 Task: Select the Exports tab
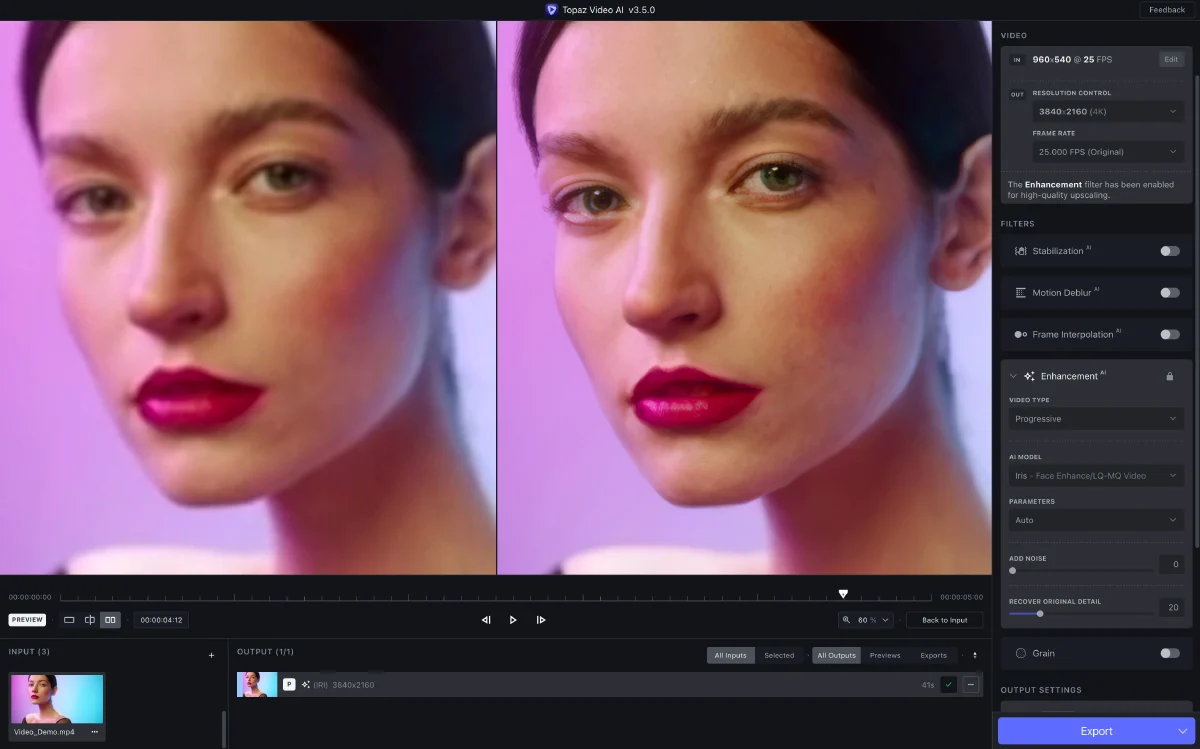[x=933, y=655]
